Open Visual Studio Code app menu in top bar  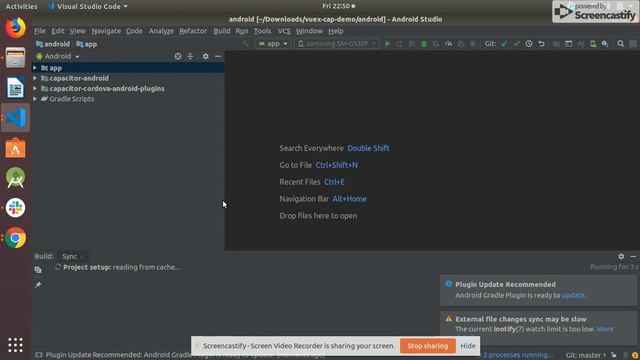tap(88, 7)
